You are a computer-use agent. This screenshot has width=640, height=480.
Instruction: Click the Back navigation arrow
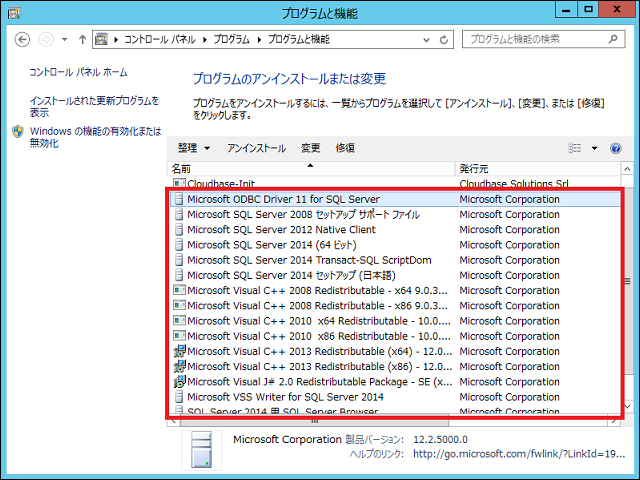[22, 40]
